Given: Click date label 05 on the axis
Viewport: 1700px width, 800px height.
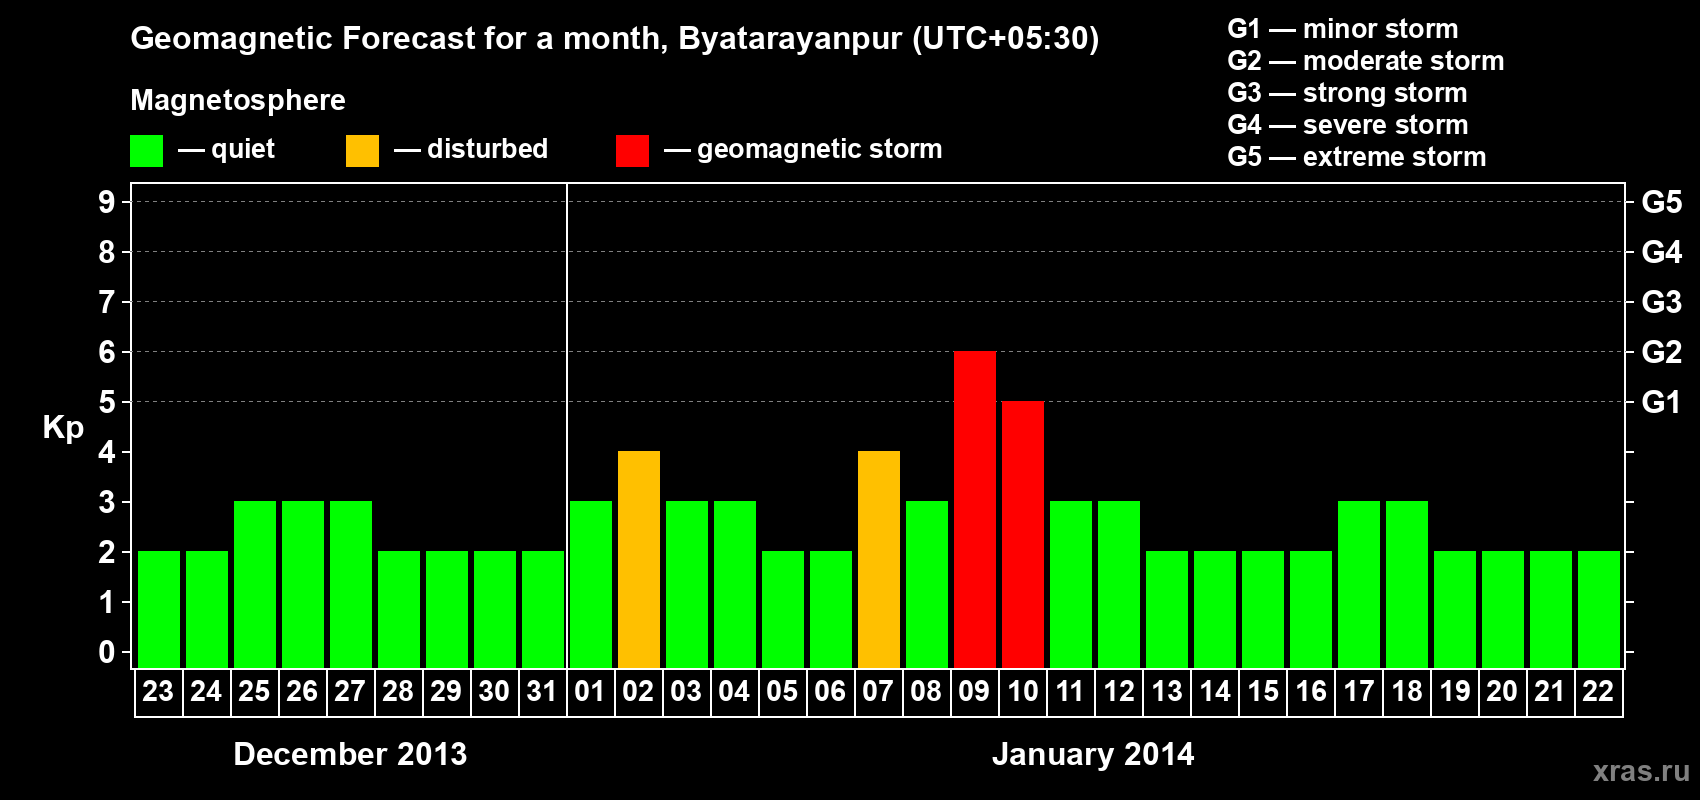Looking at the screenshot, I should pos(782,692).
